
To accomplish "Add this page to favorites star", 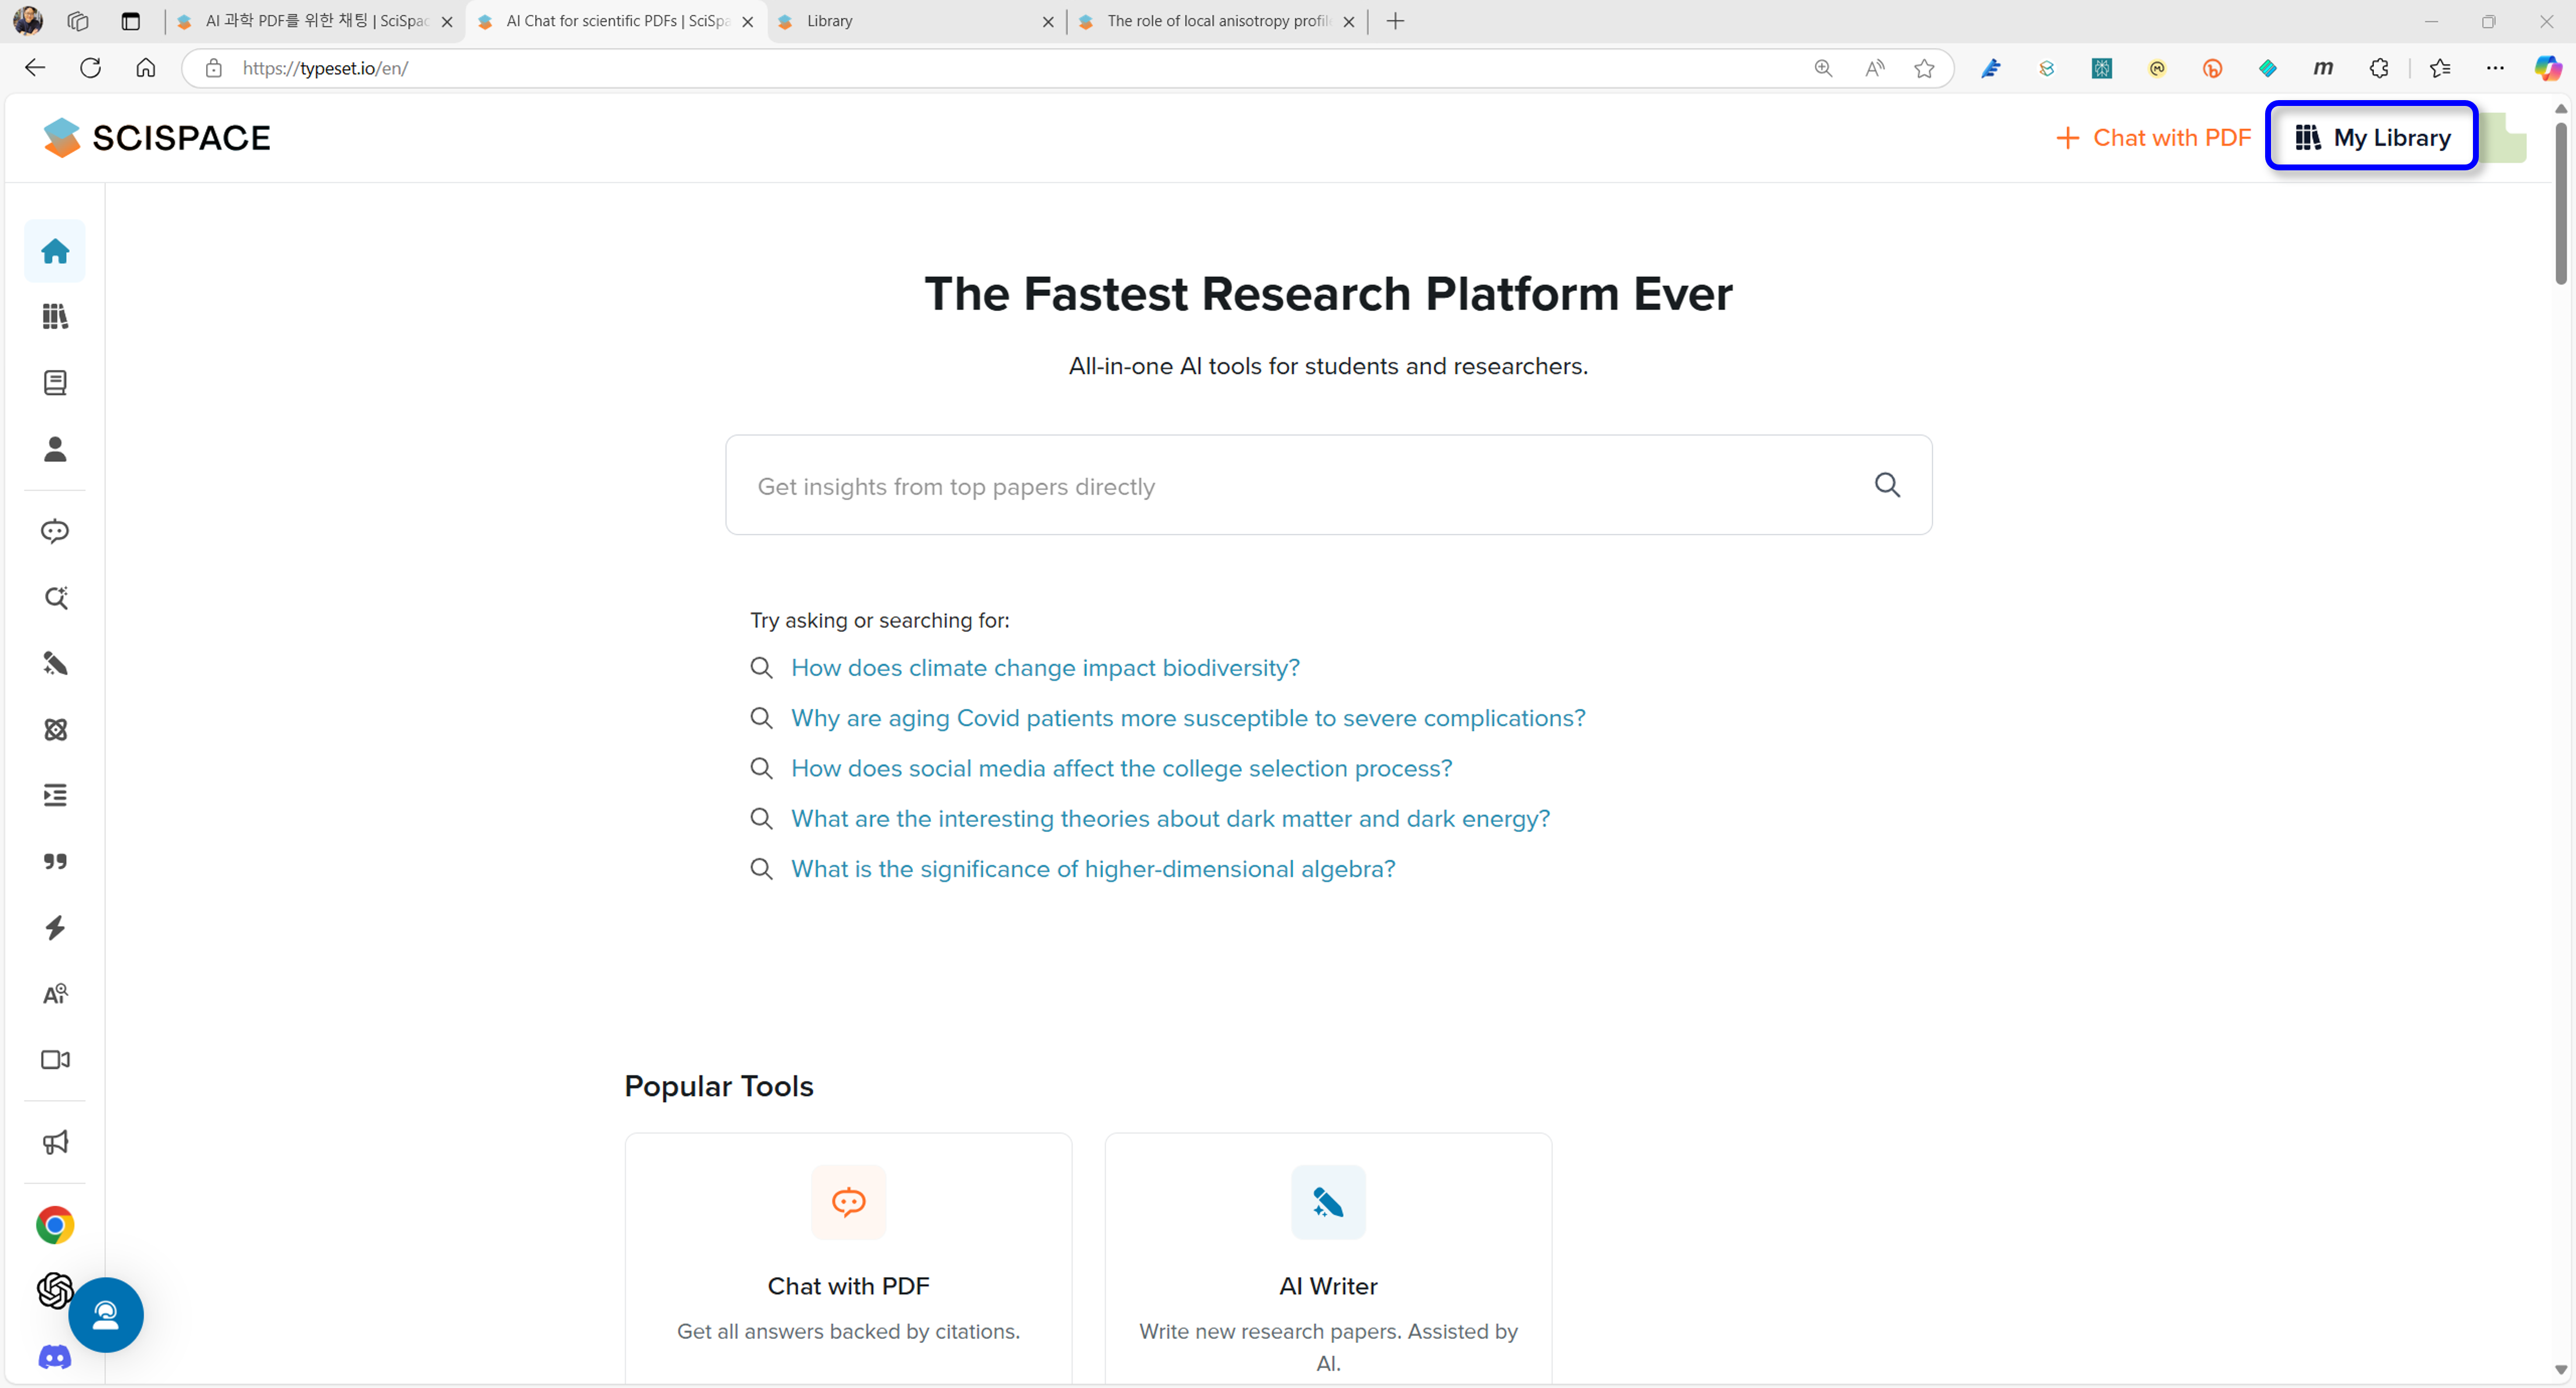I will click(x=1924, y=68).
